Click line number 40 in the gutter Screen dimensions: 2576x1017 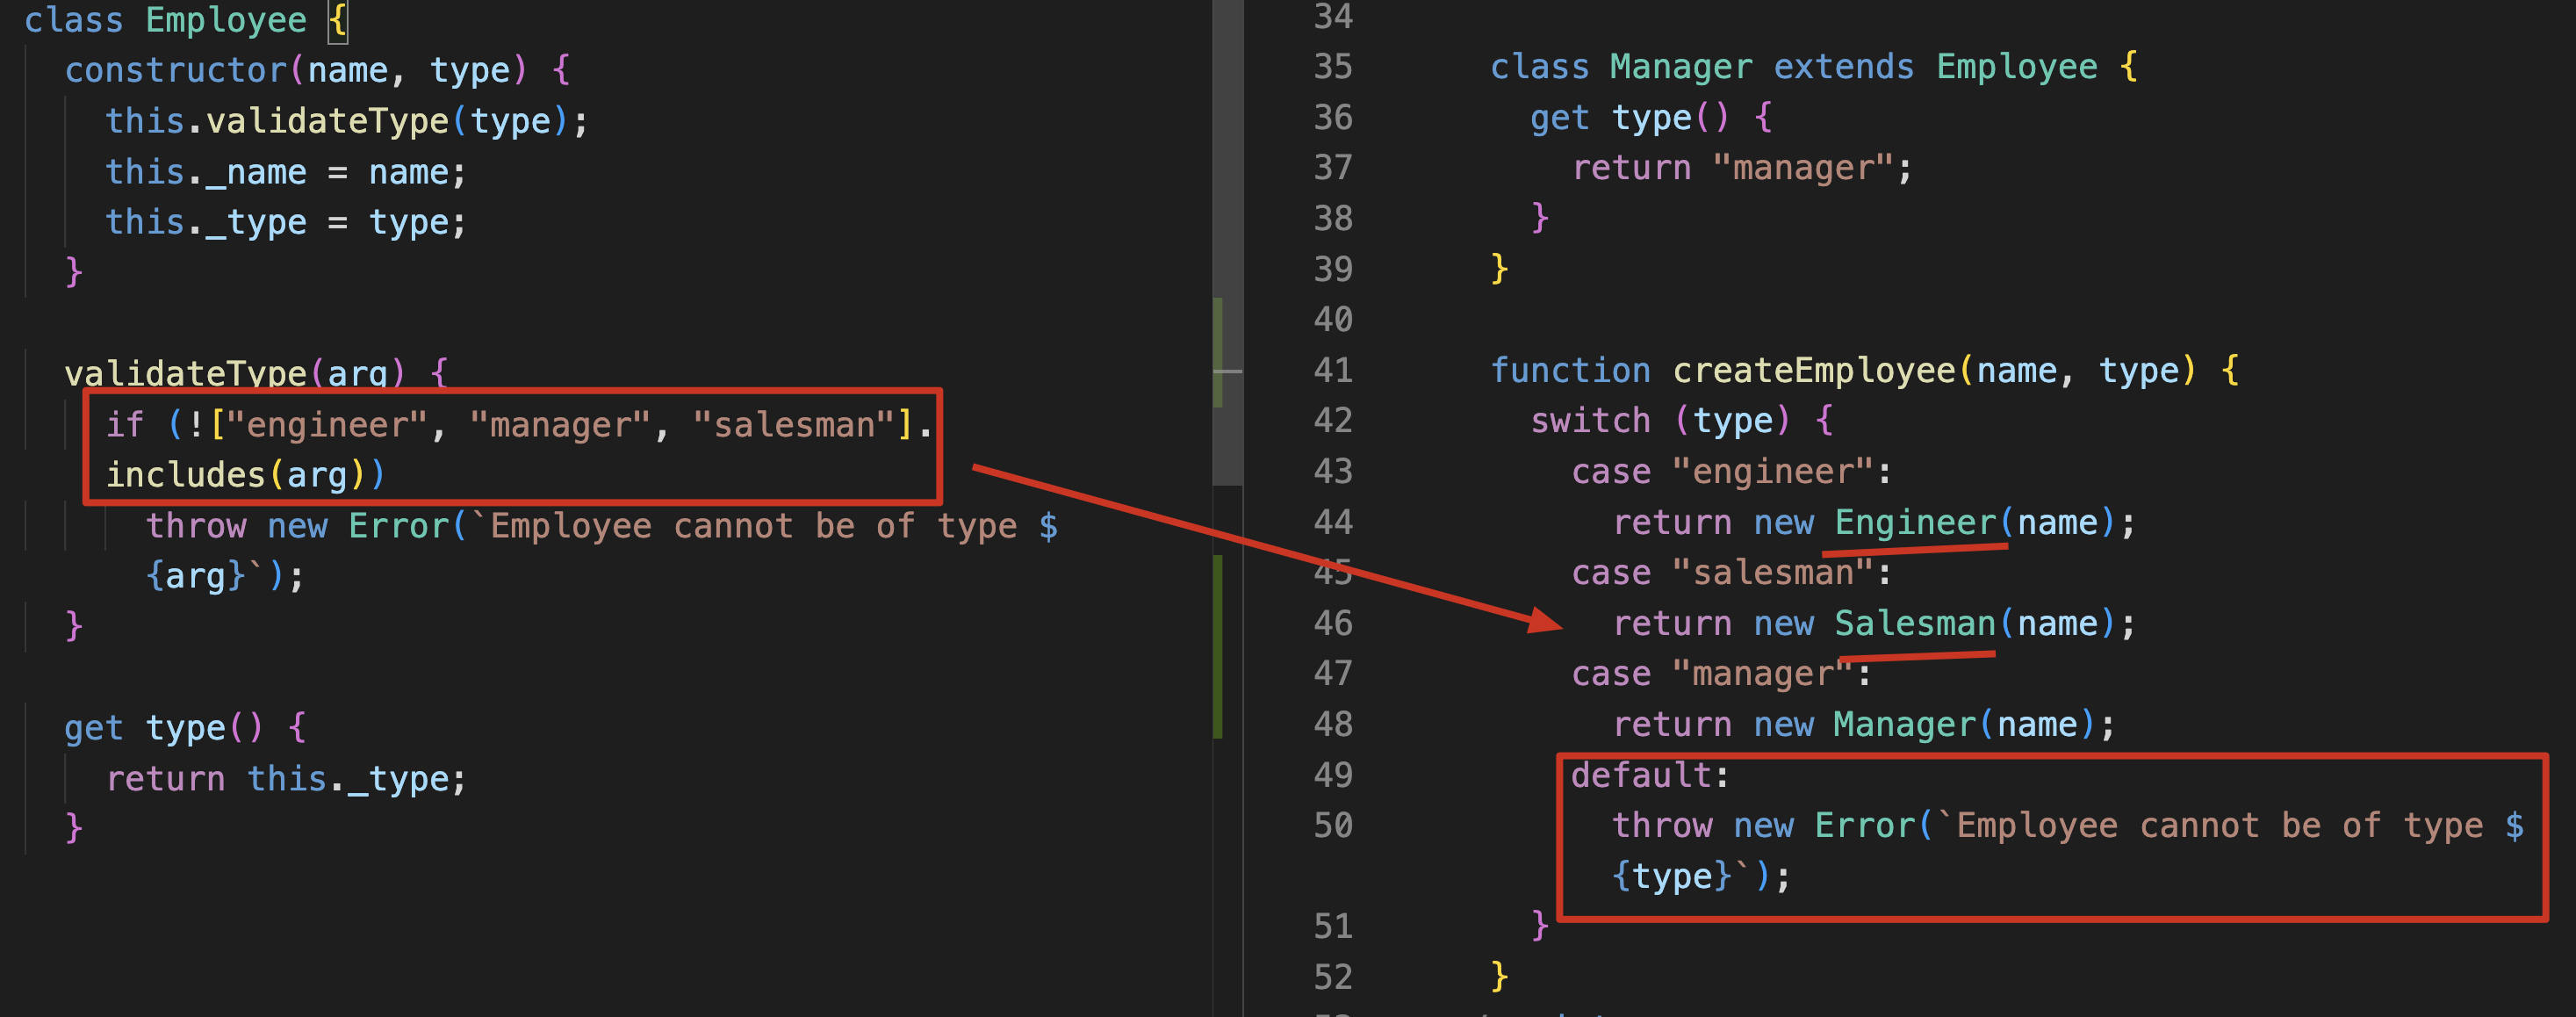point(1332,320)
